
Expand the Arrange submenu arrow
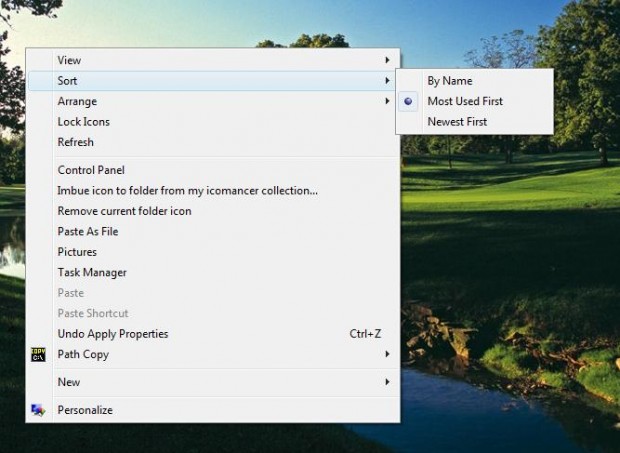(387, 101)
